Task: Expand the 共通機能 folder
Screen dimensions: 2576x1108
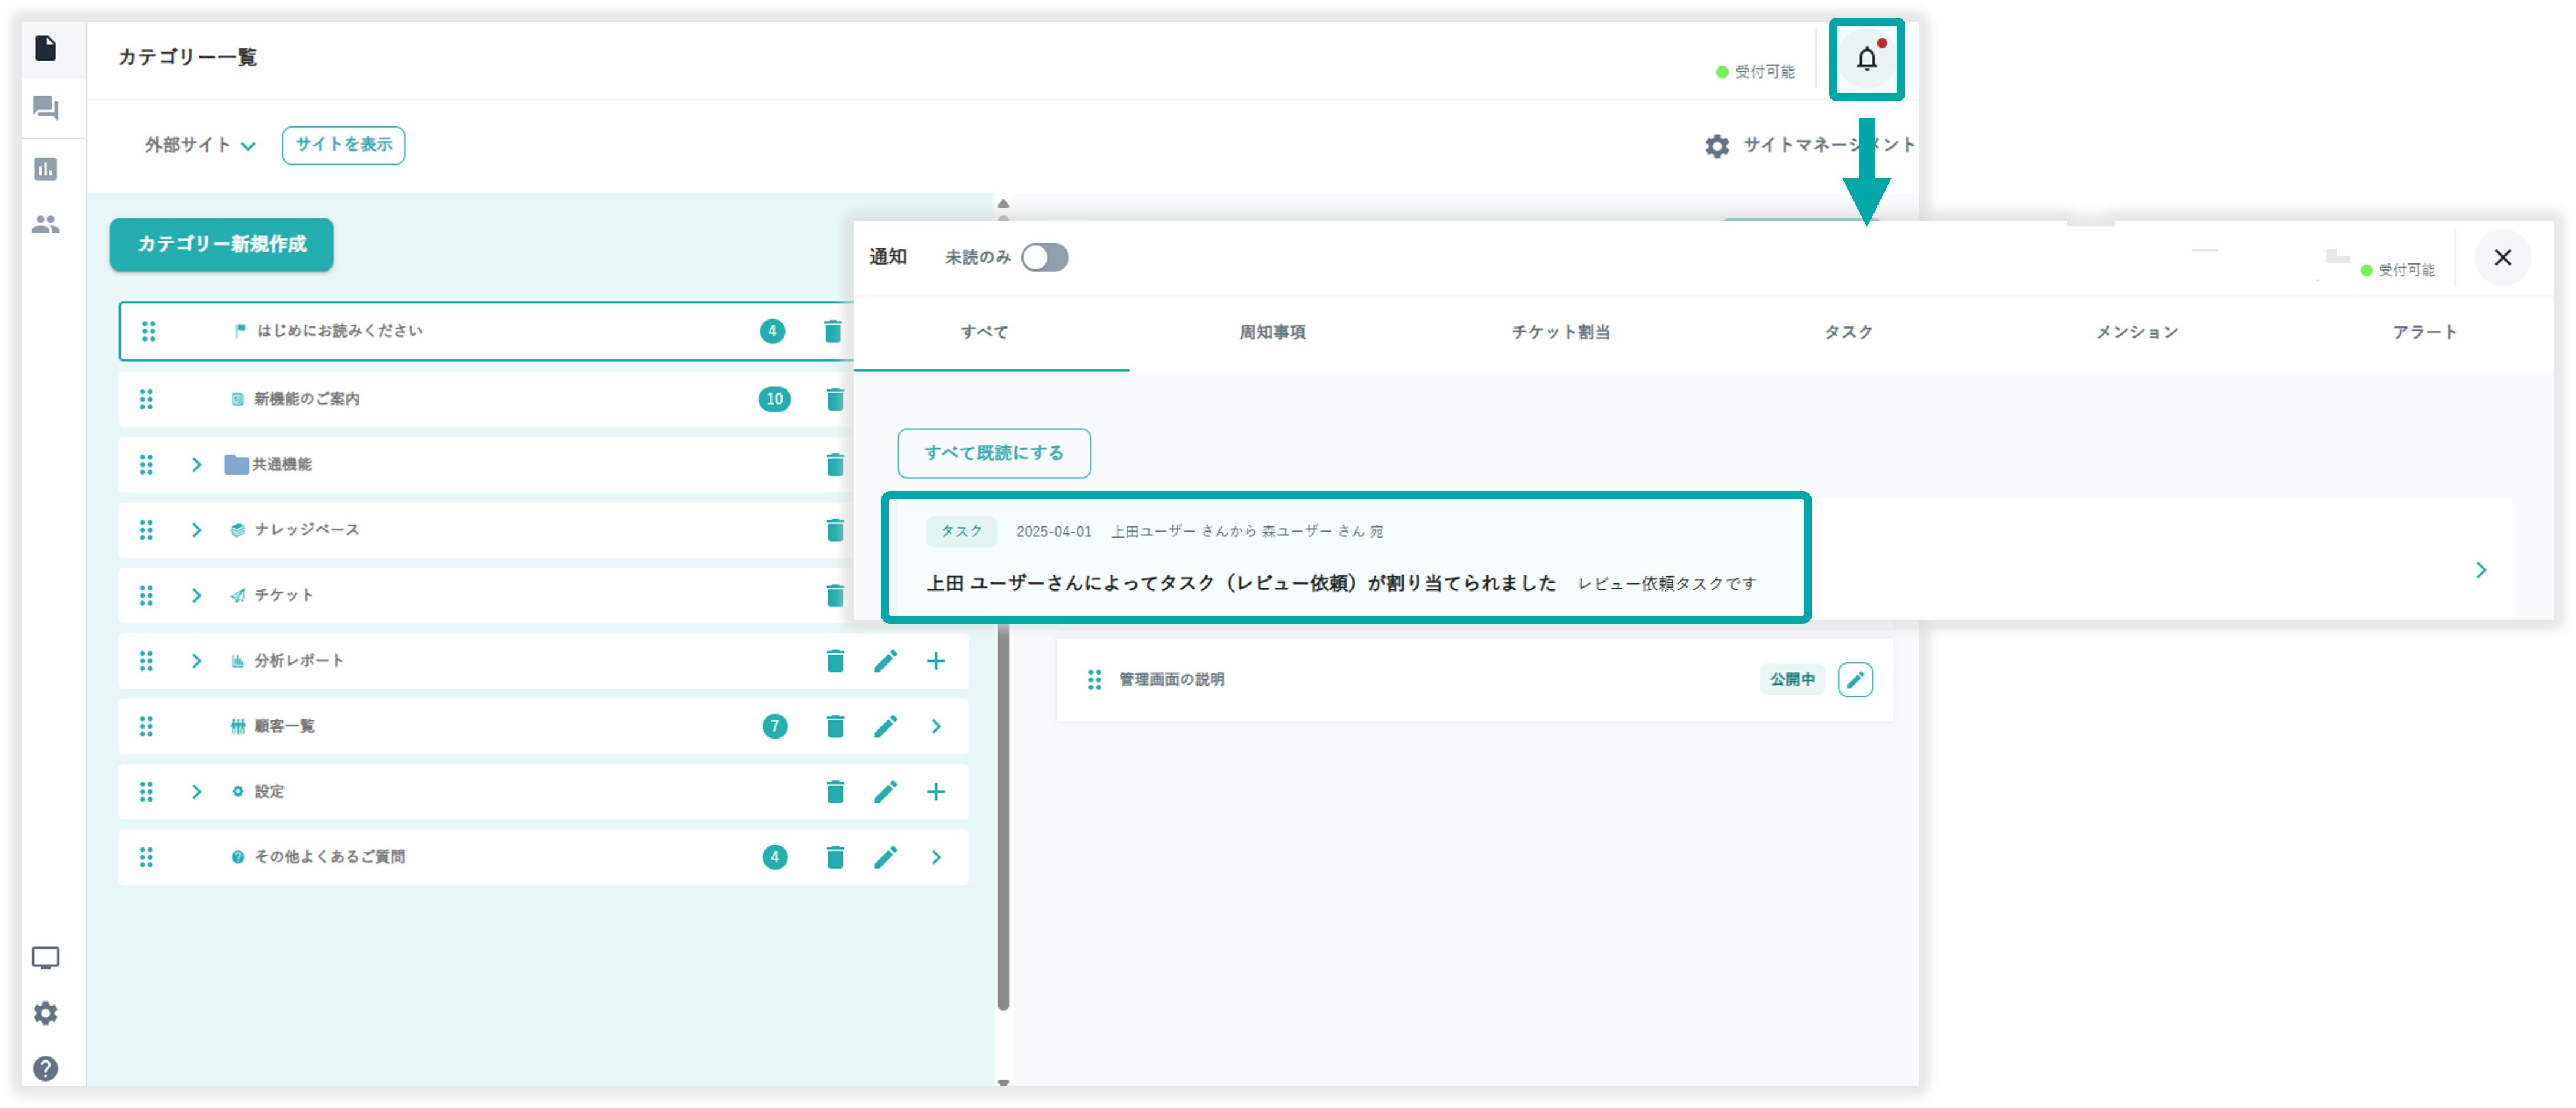Action: pos(196,465)
